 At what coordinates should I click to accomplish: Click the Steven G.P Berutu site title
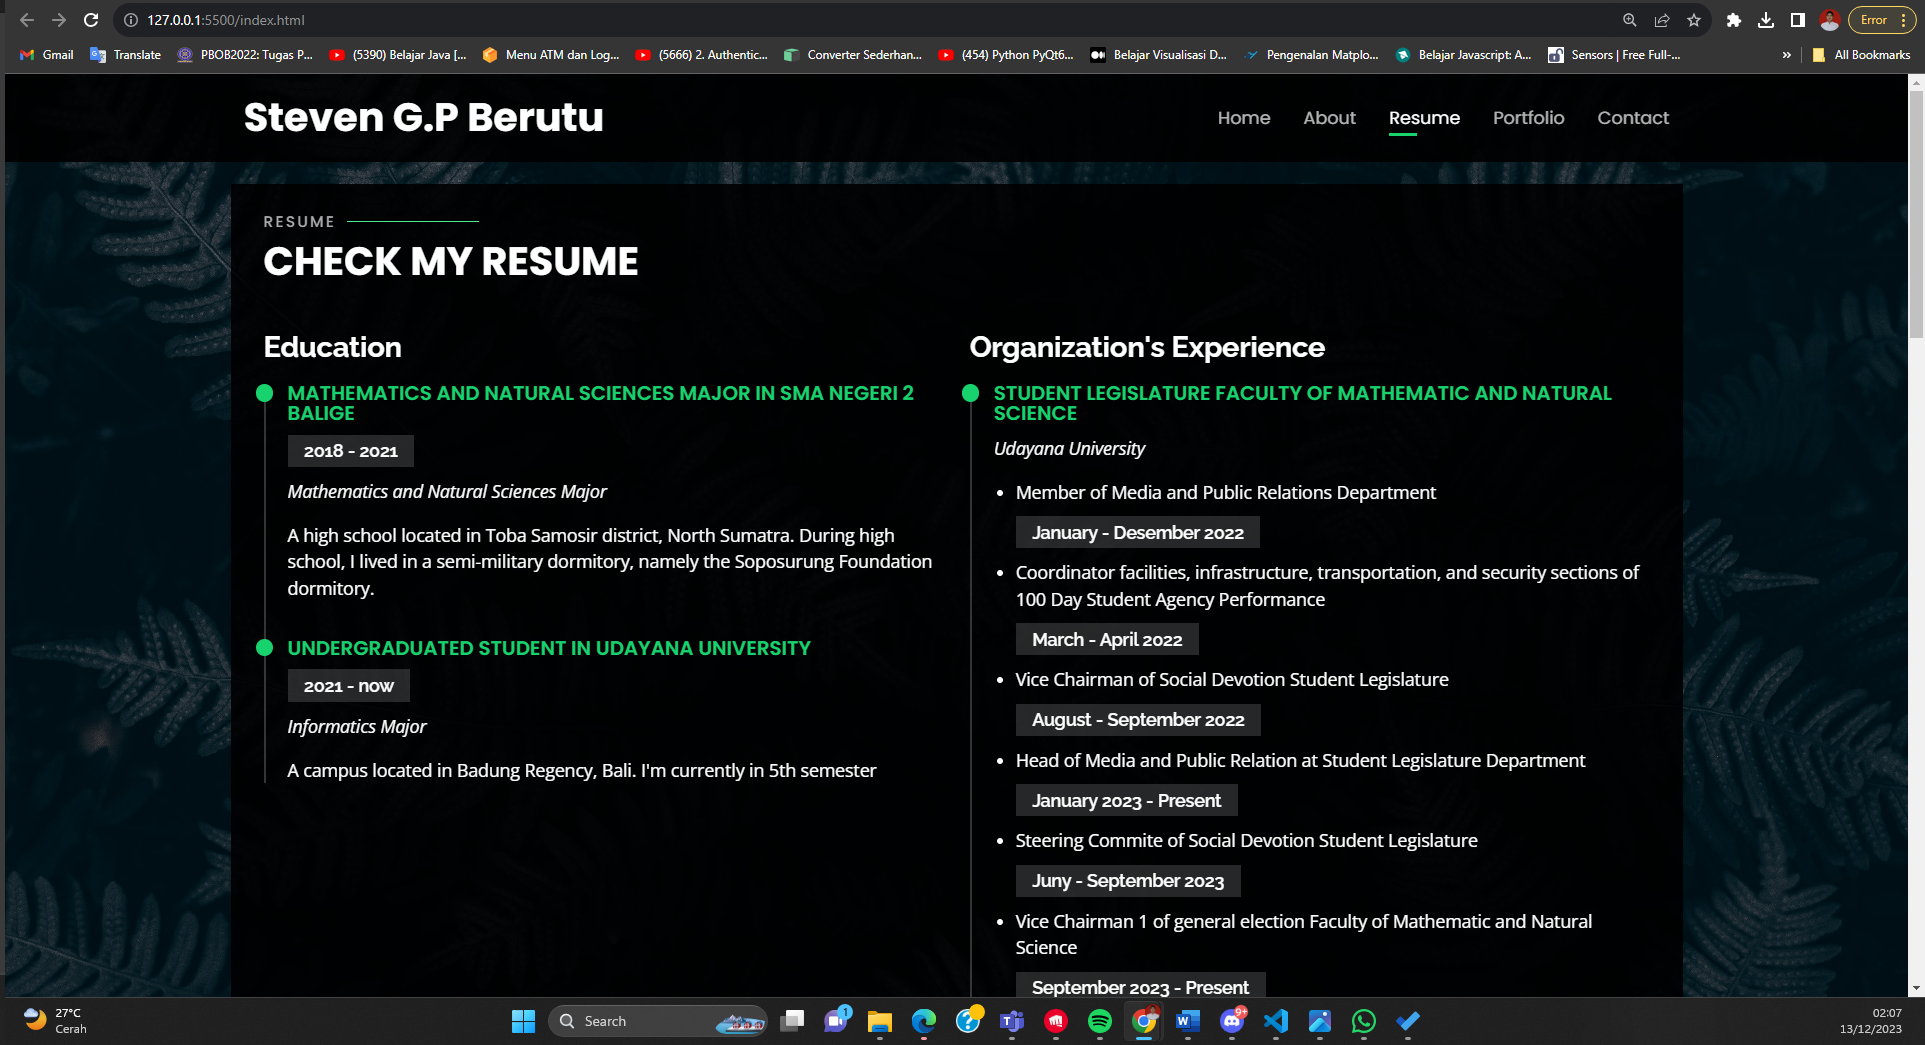[x=423, y=118]
